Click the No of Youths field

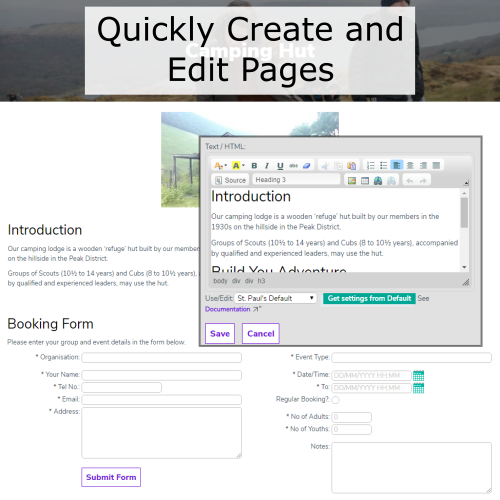tap(352, 429)
